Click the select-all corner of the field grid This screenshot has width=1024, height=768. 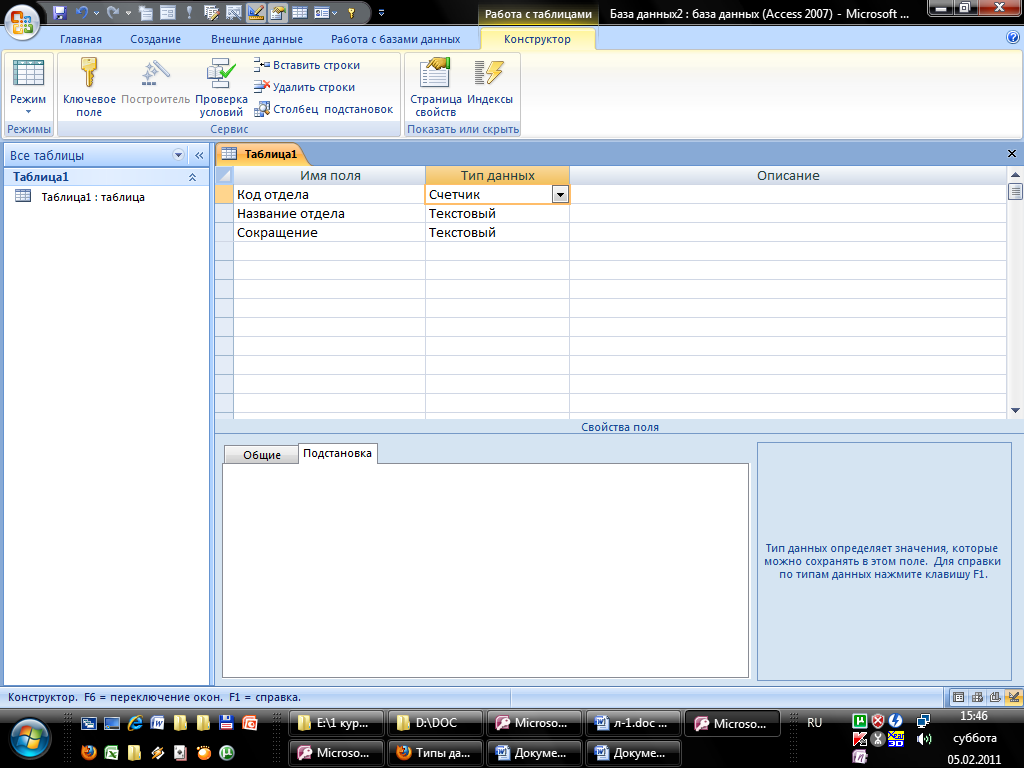coord(224,176)
